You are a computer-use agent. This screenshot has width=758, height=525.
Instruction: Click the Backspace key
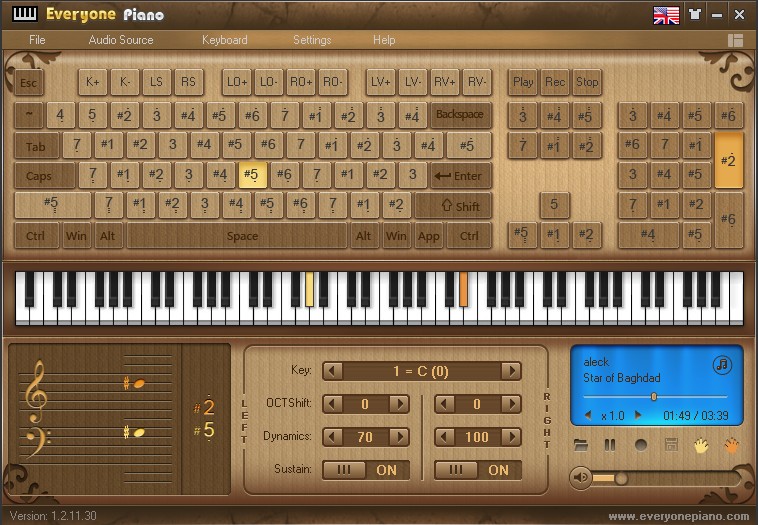pyautogui.click(x=460, y=115)
